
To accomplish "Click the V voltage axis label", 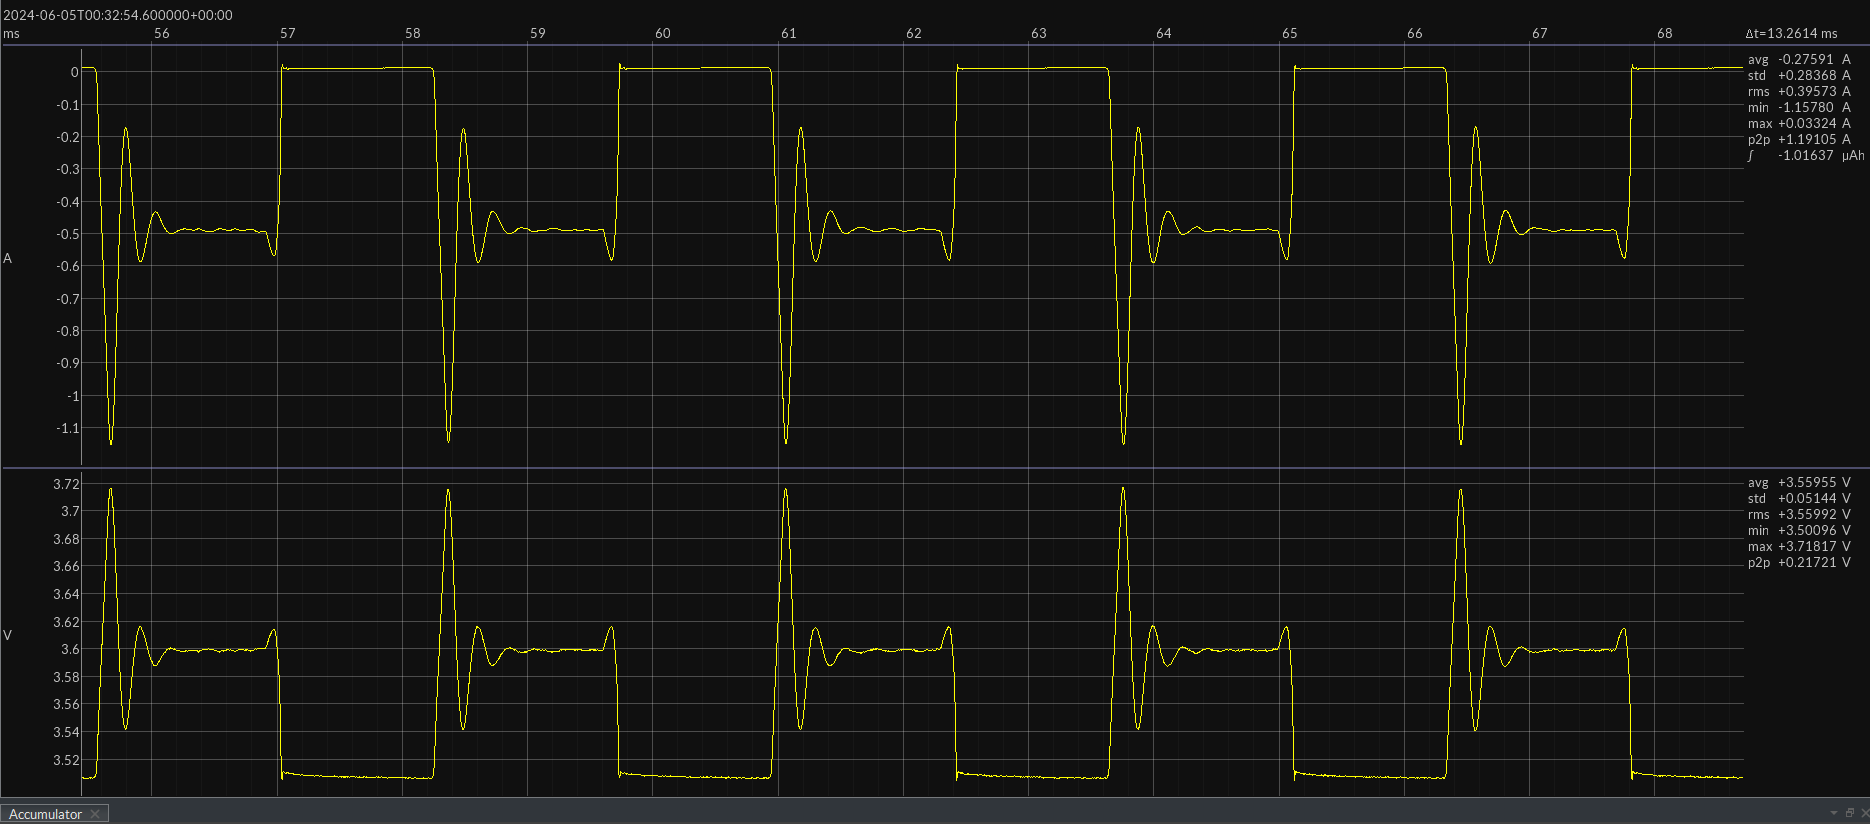I will coord(8,635).
